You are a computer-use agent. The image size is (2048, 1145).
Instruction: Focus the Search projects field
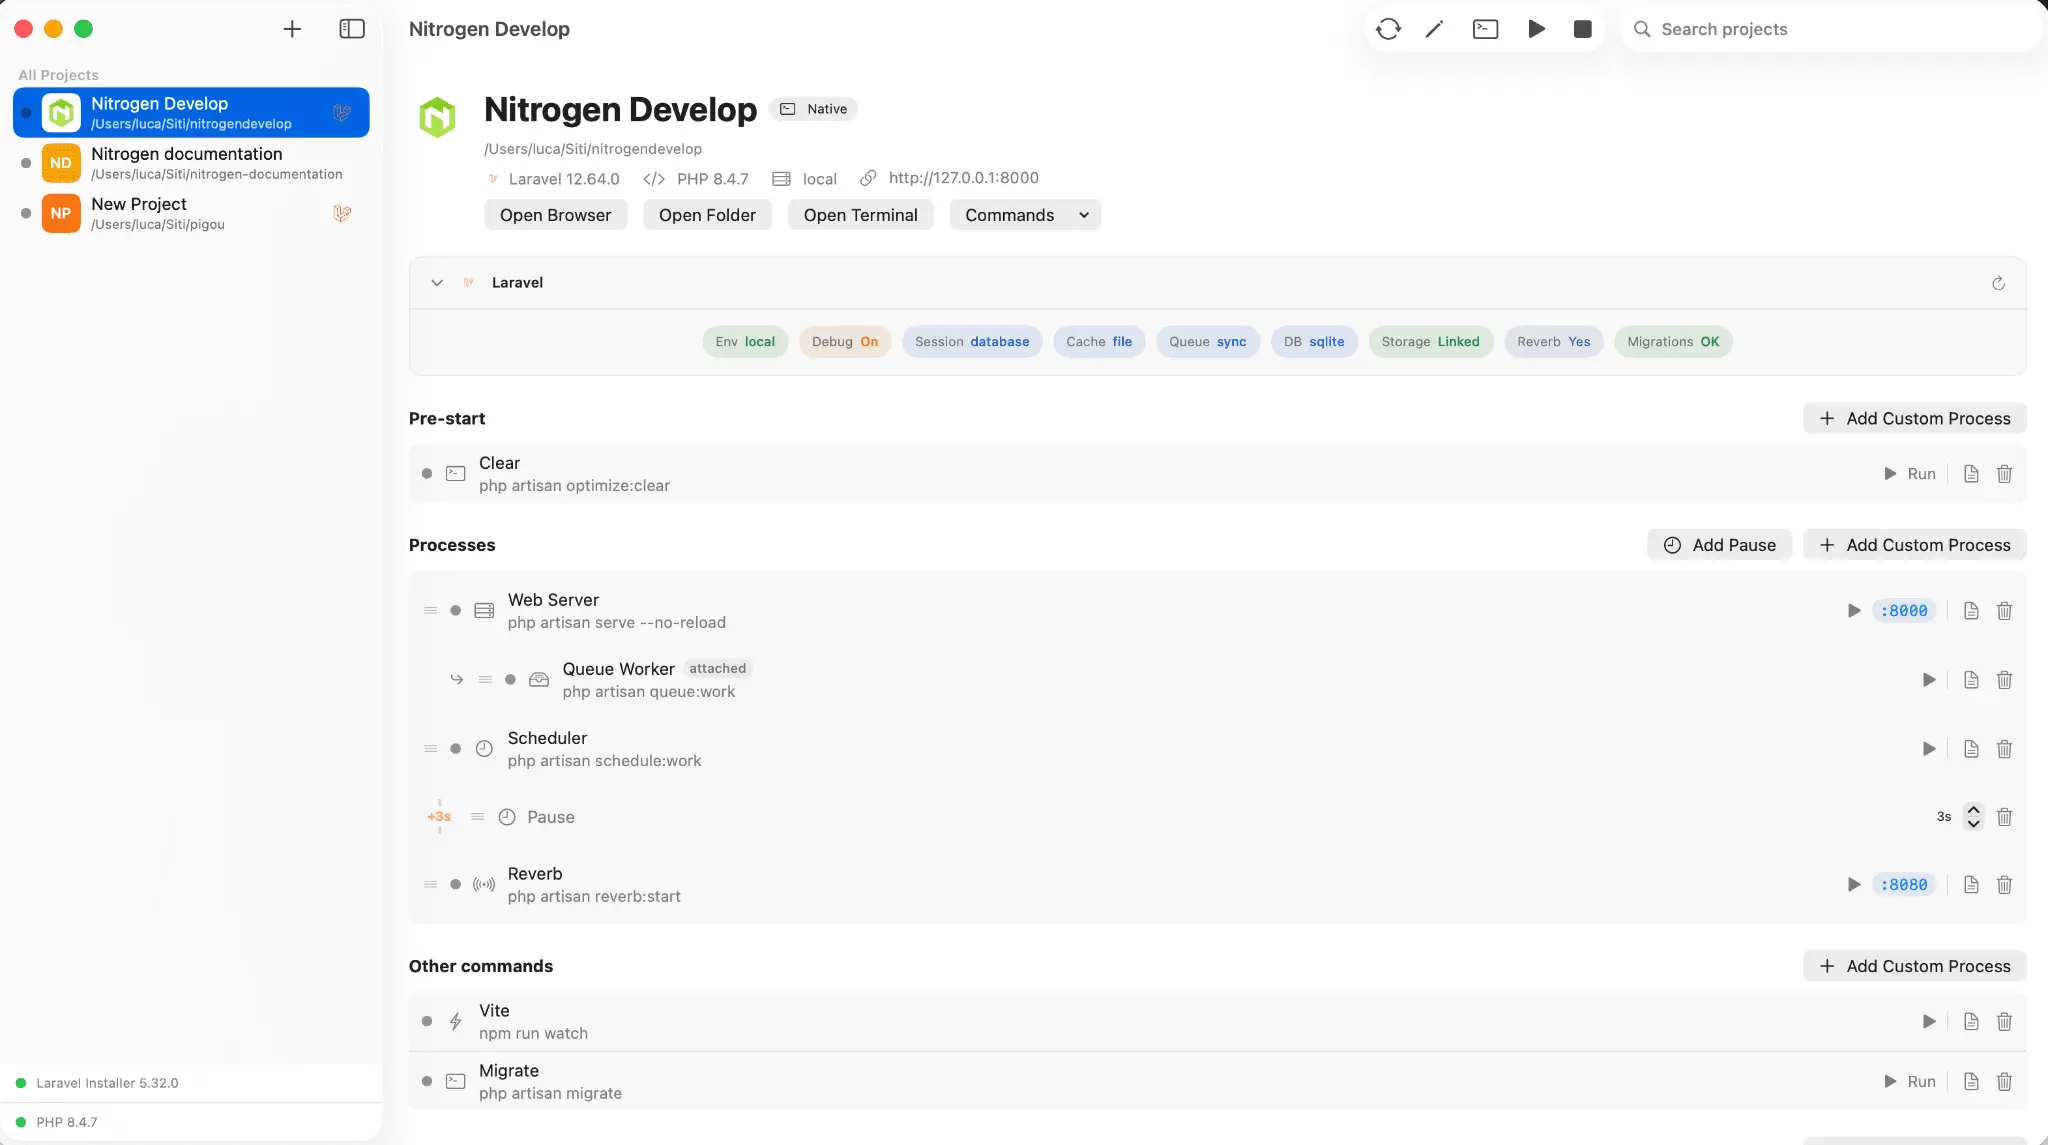pos(1830,29)
